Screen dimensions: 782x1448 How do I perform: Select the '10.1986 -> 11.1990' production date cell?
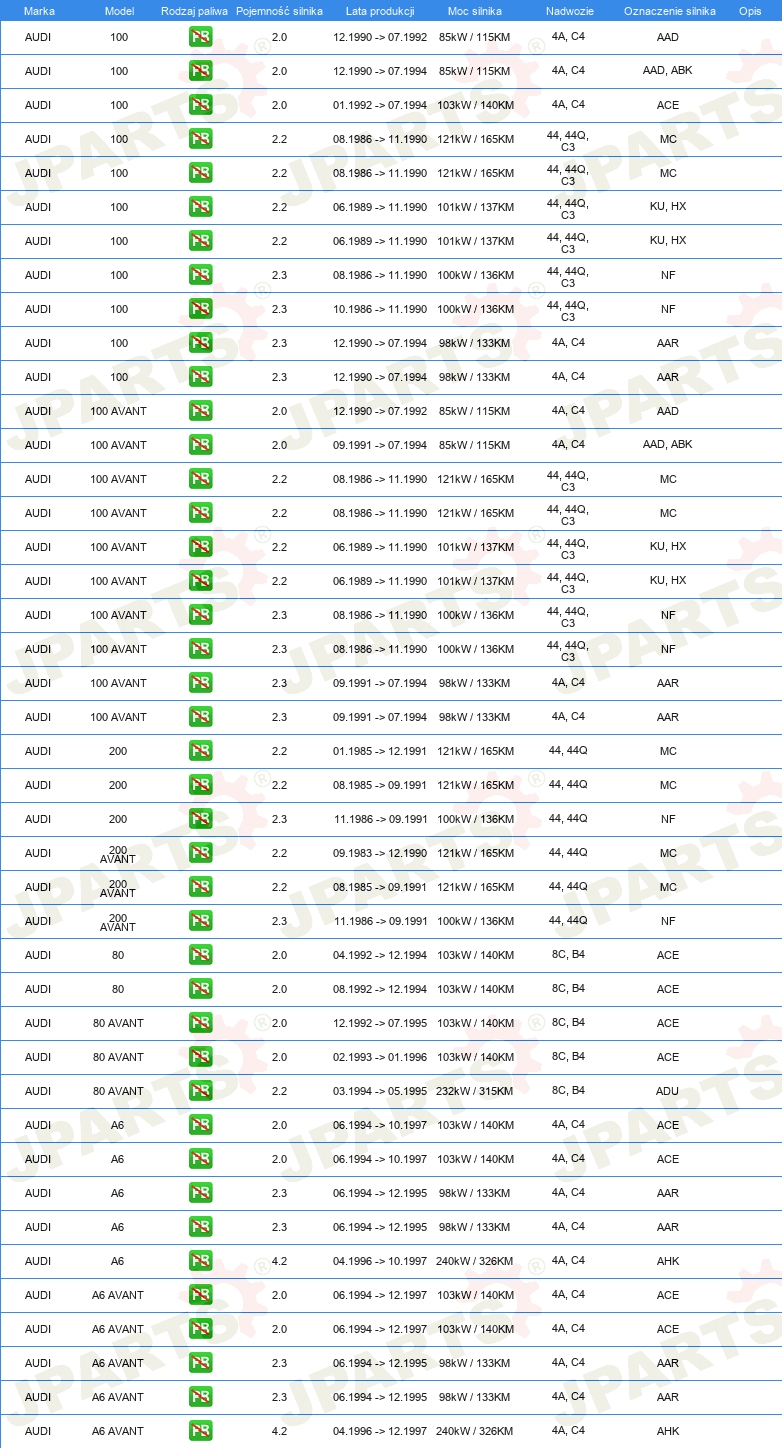click(380, 309)
